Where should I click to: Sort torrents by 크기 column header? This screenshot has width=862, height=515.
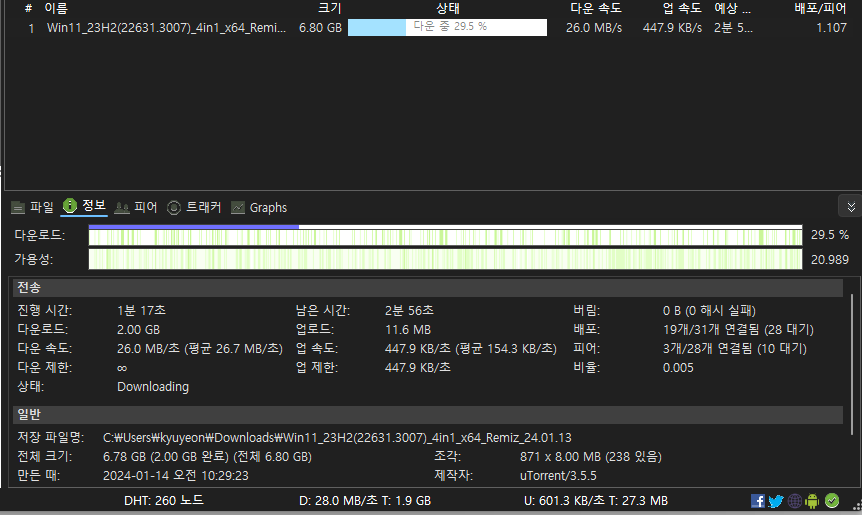coord(330,8)
